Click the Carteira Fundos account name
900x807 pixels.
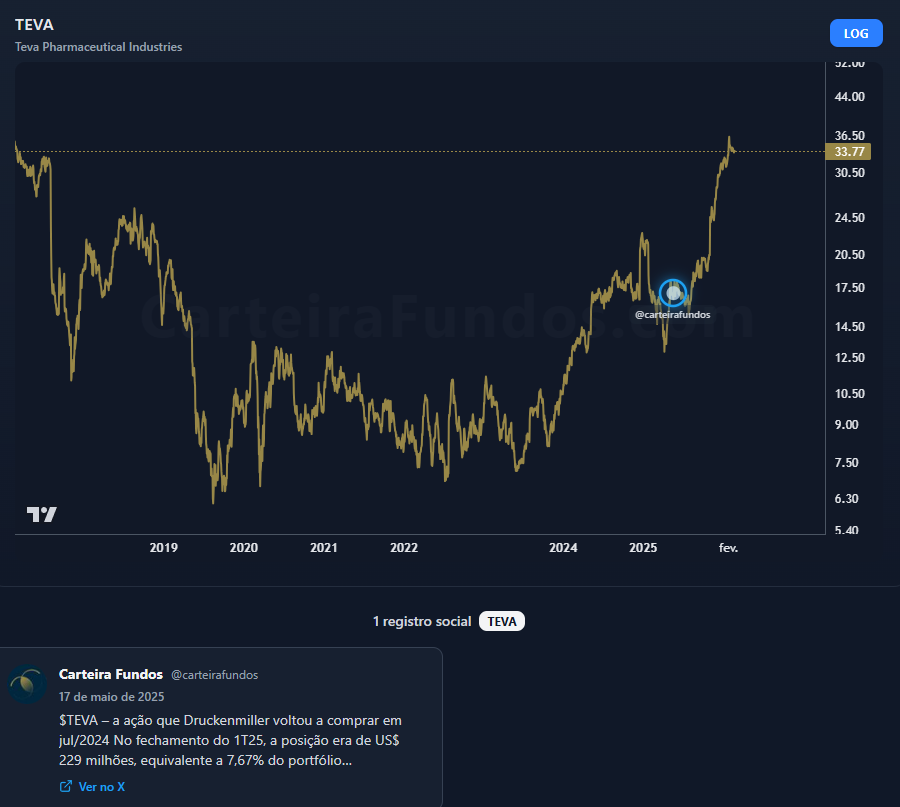point(111,674)
